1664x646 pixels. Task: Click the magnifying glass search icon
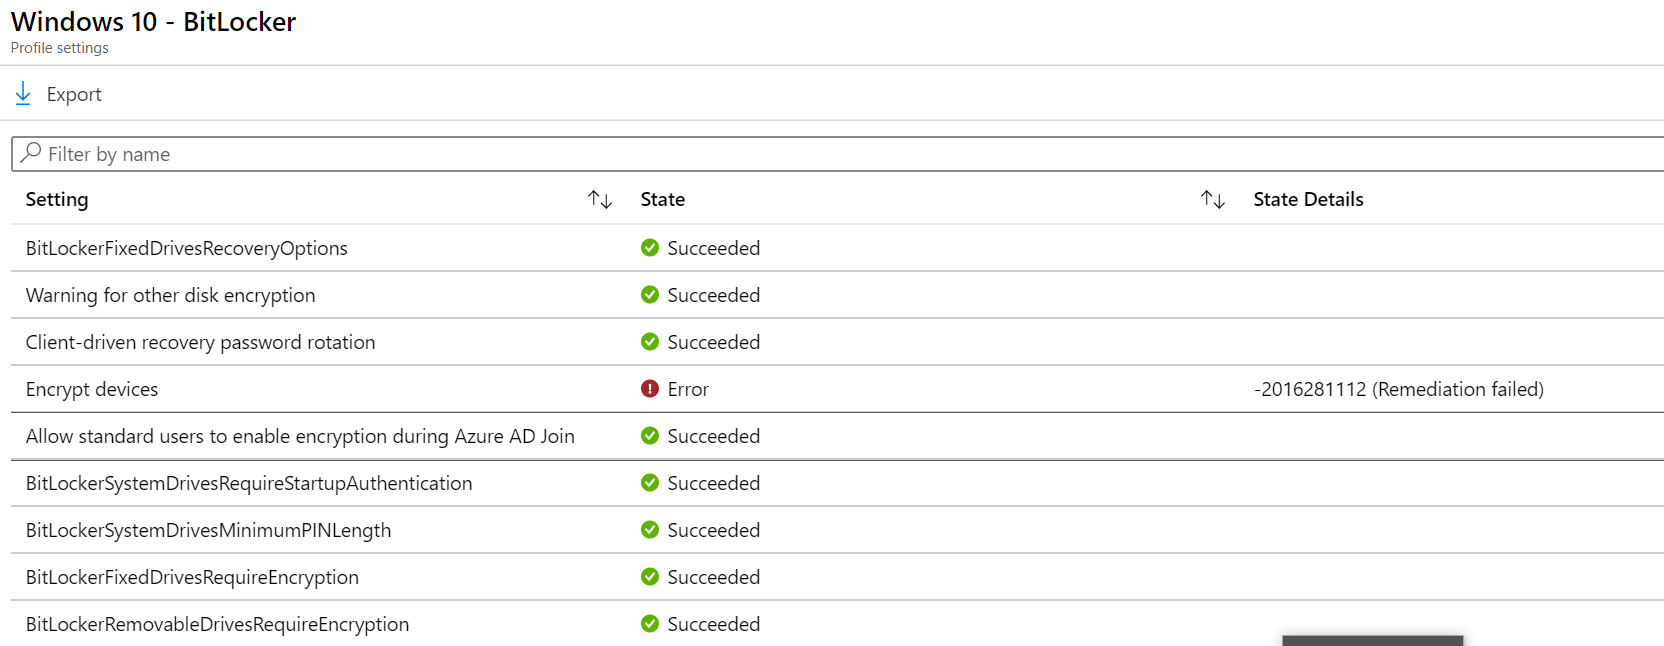30,153
